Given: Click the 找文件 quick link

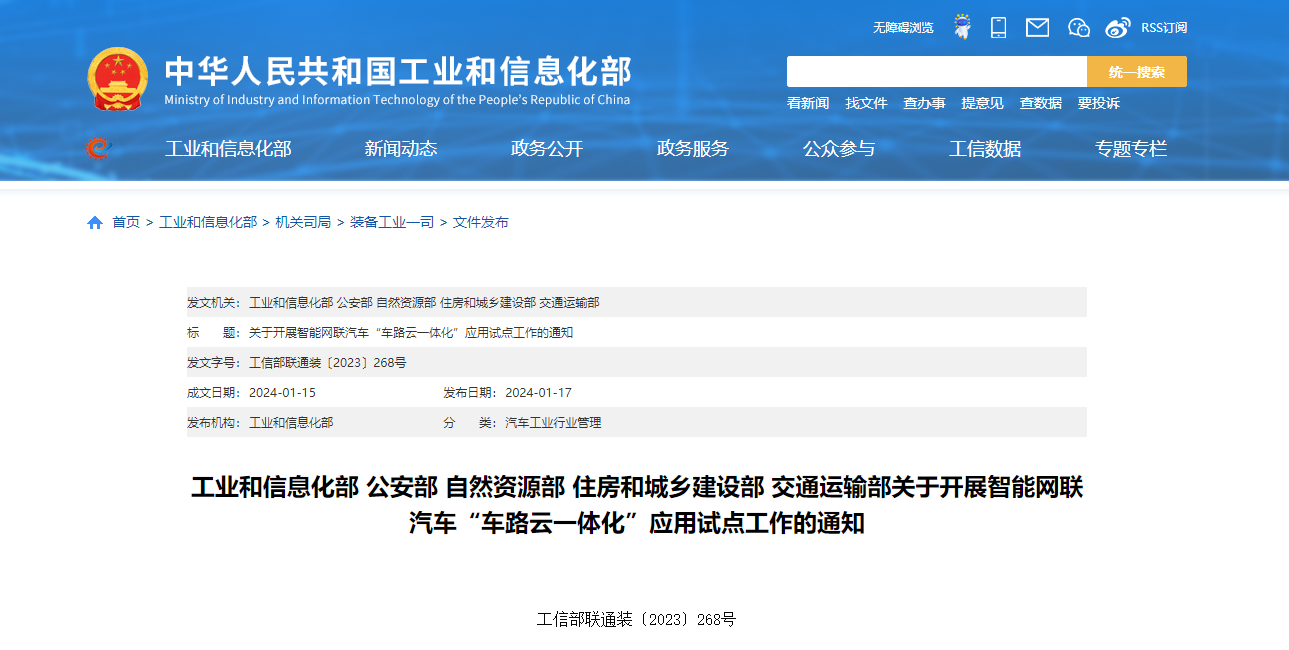Looking at the screenshot, I should pos(866,103).
